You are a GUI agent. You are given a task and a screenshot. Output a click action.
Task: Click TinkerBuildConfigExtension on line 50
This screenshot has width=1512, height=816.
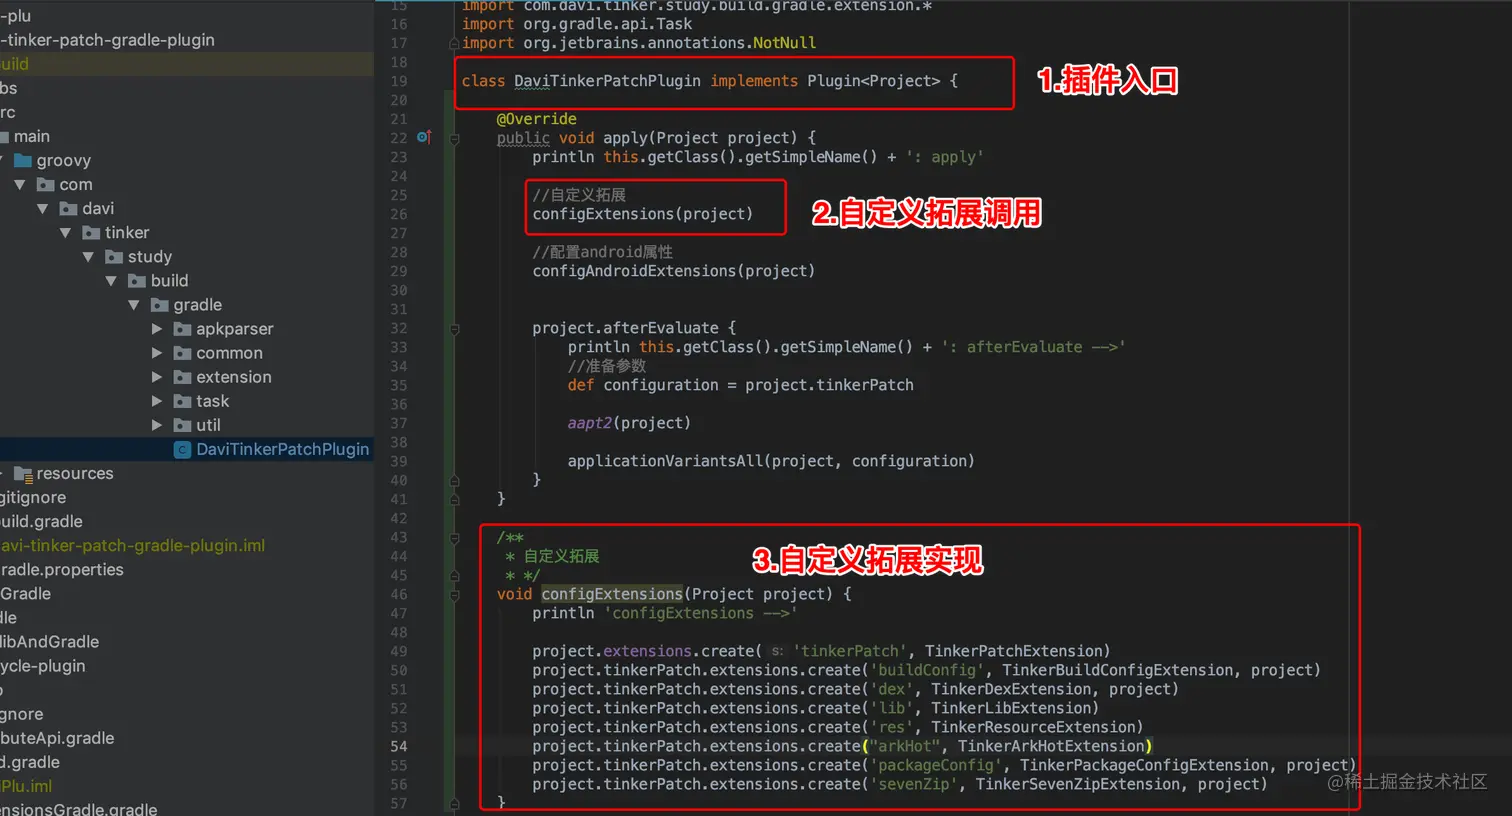1118,670
